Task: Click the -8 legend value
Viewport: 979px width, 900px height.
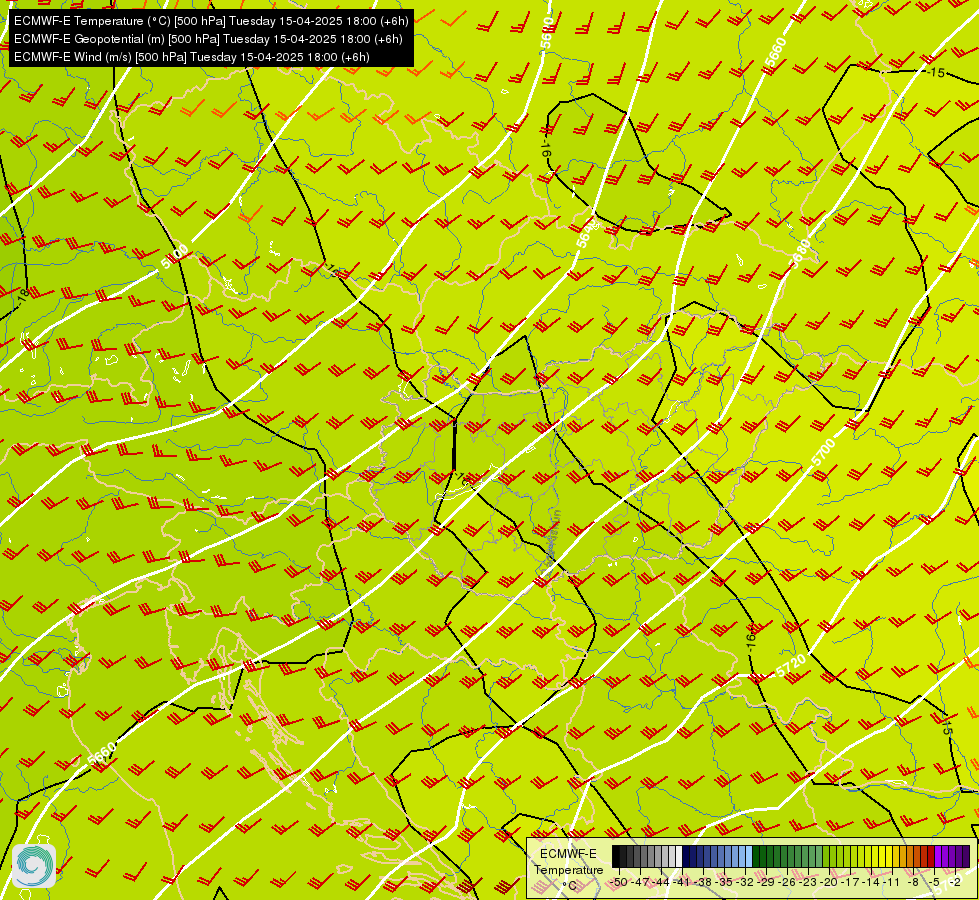Action: tap(913, 882)
